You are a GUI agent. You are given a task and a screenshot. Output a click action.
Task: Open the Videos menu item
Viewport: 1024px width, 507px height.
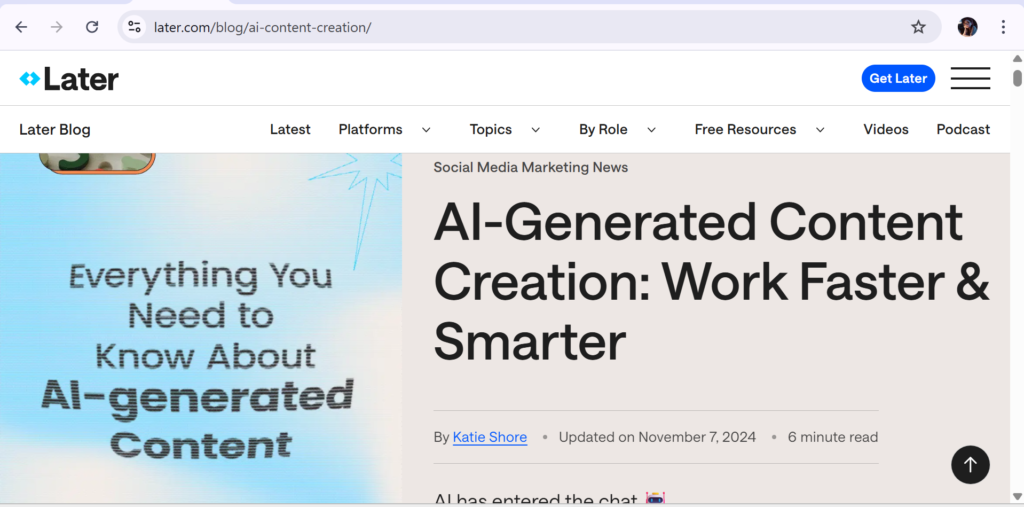pos(886,129)
